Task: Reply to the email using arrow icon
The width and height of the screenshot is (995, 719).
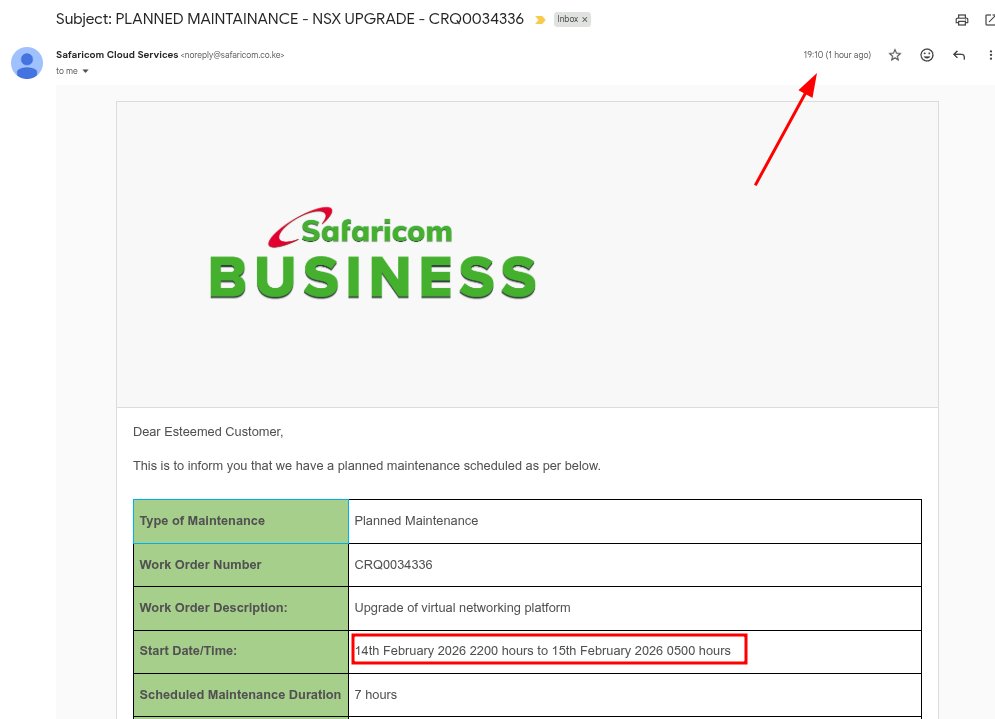Action: click(959, 55)
